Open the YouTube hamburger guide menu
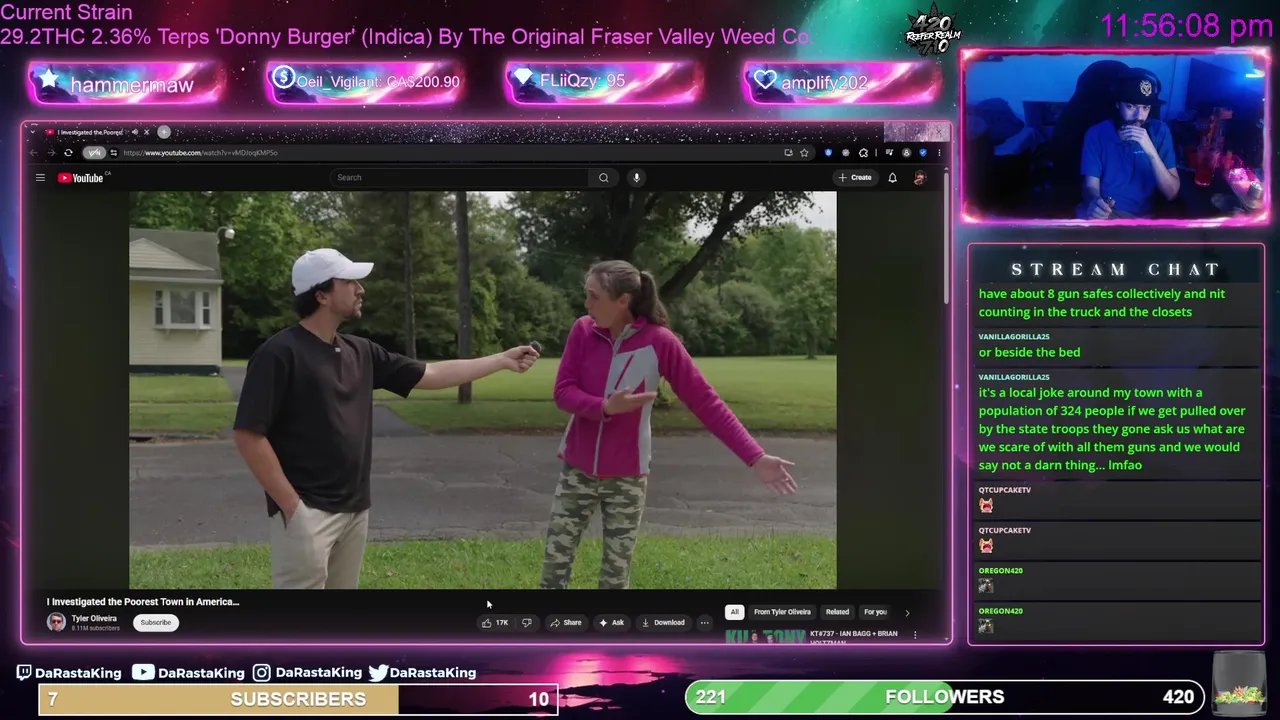Image resolution: width=1280 pixels, height=720 pixels. pos(40,178)
